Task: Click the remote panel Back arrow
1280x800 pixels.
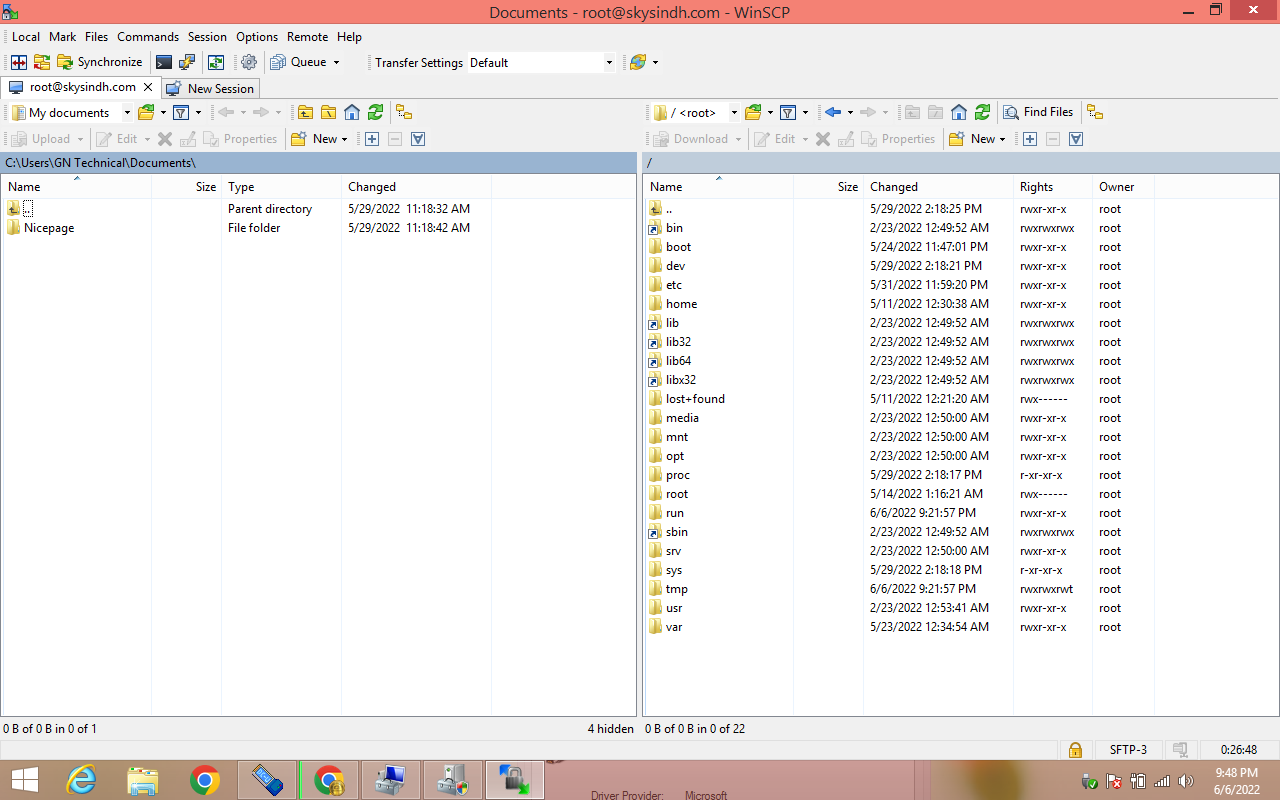Action: coord(832,112)
